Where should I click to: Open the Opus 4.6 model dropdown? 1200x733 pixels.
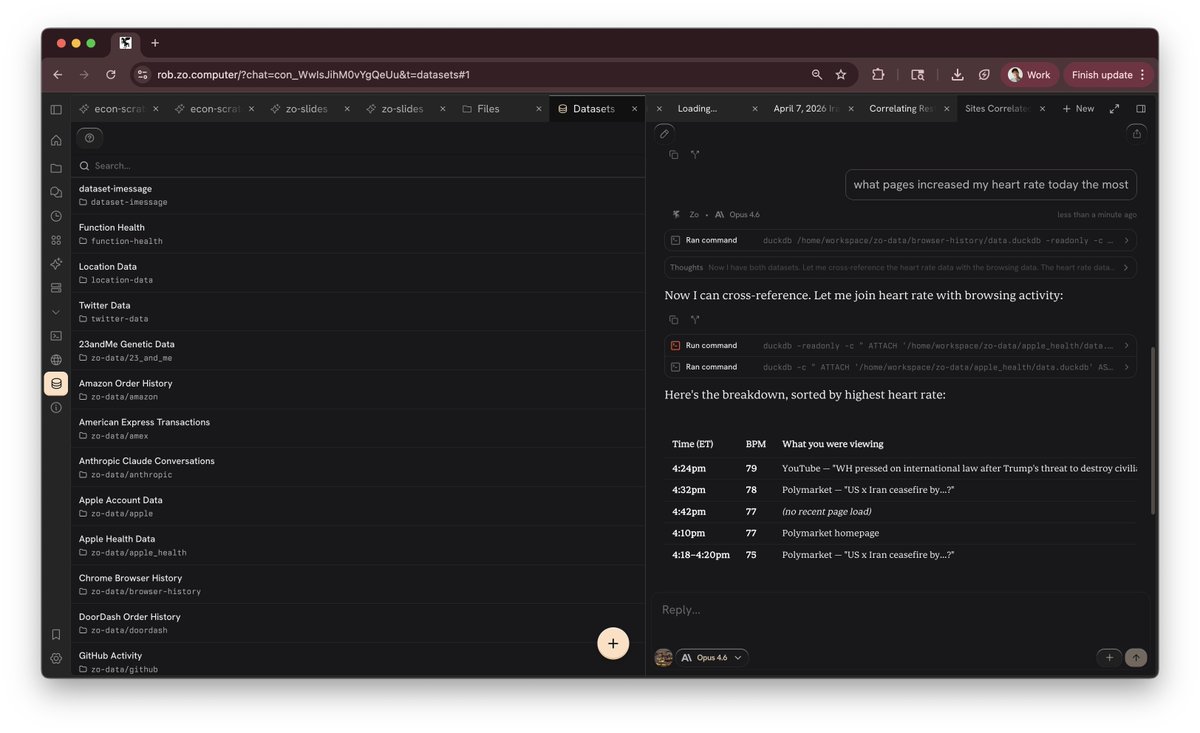(x=713, y=657)
